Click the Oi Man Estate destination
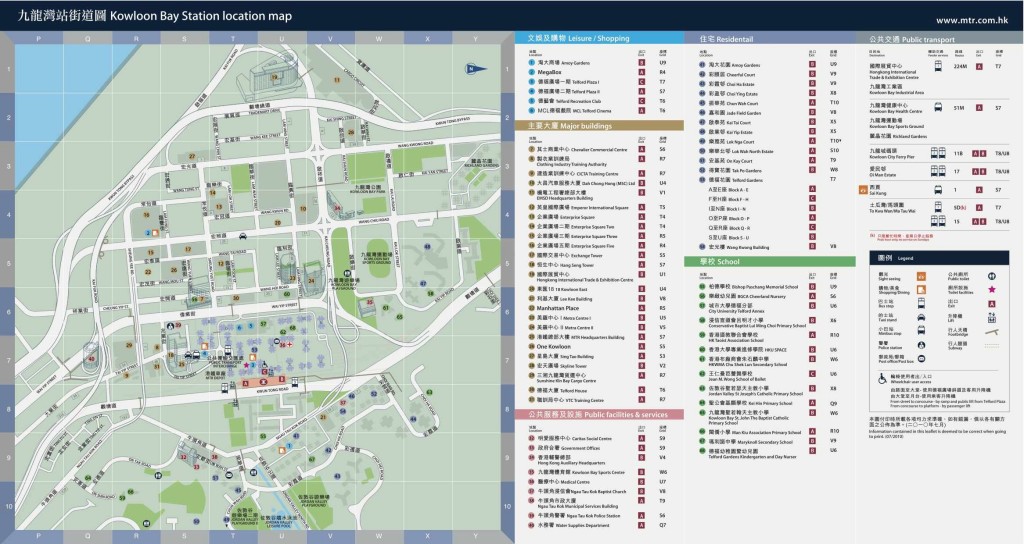The image size is (1024, 544). [x=882, y=171]
